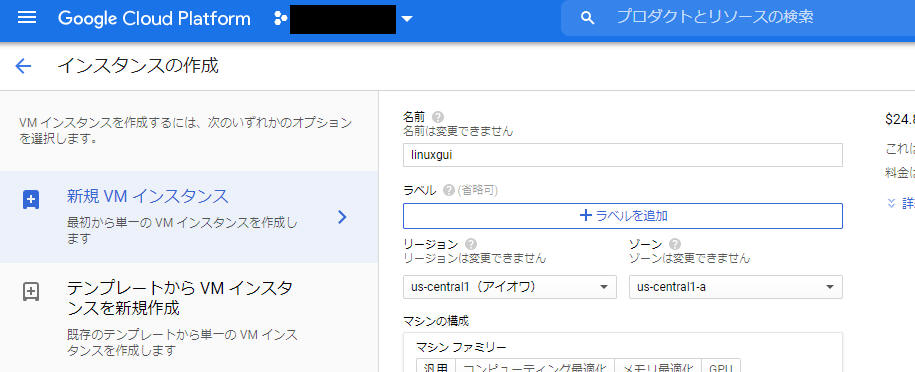Click the linuxgui name input field

pos(623,155)
